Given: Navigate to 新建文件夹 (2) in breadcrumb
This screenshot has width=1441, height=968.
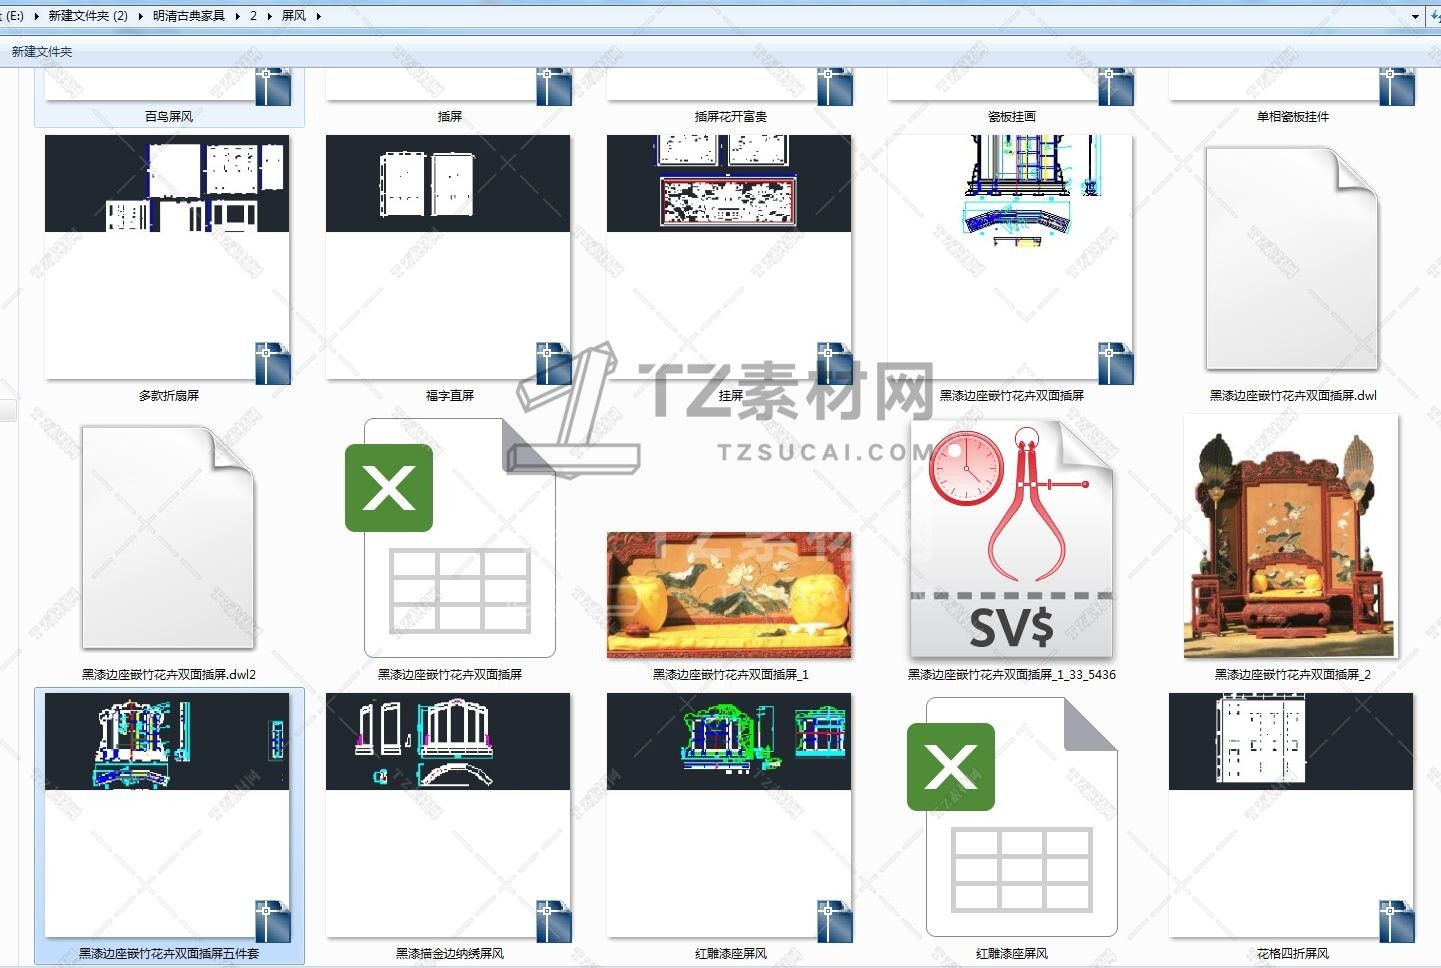Looking at the screenshot, I should (x=88, y=16).
